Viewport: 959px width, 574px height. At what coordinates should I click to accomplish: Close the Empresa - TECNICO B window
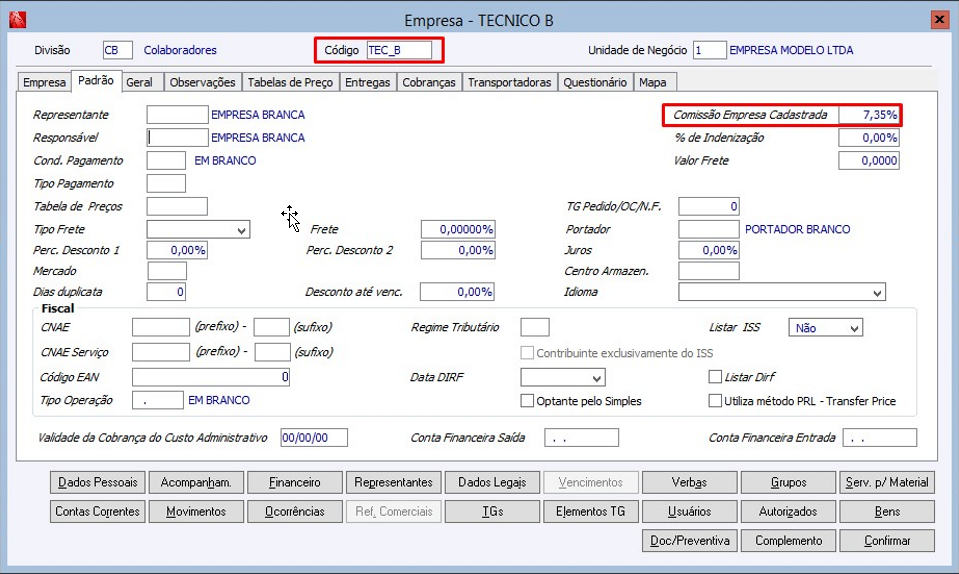(939, 20)
